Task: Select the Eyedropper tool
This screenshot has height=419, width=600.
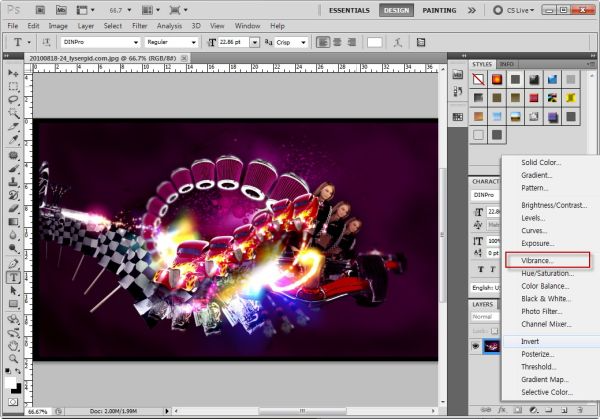Action: click(x=13, y=140)
